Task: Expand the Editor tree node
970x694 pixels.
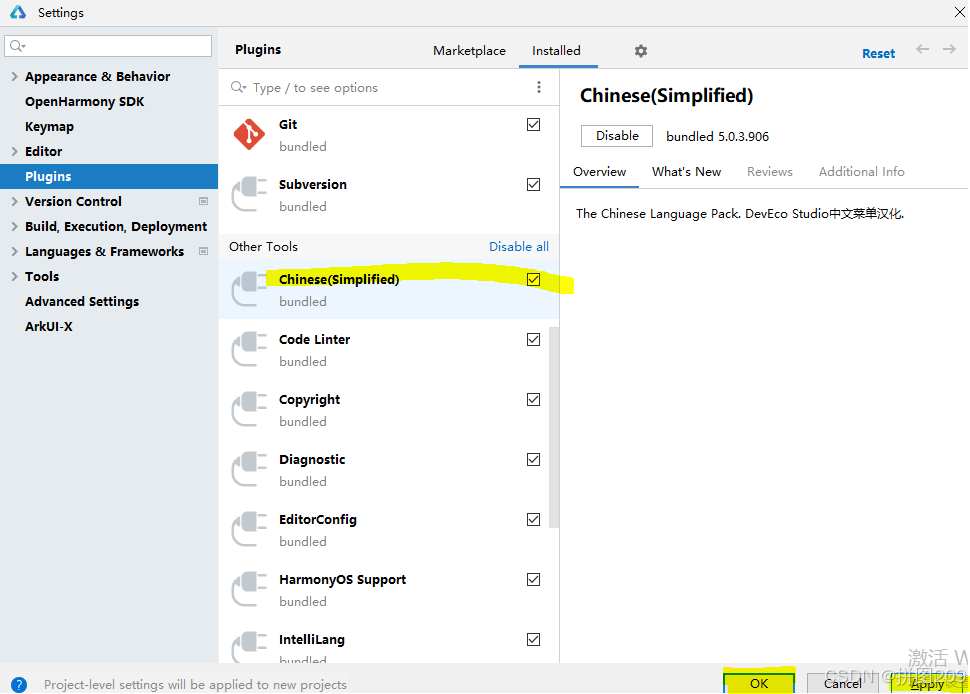Action: point(14,151)
